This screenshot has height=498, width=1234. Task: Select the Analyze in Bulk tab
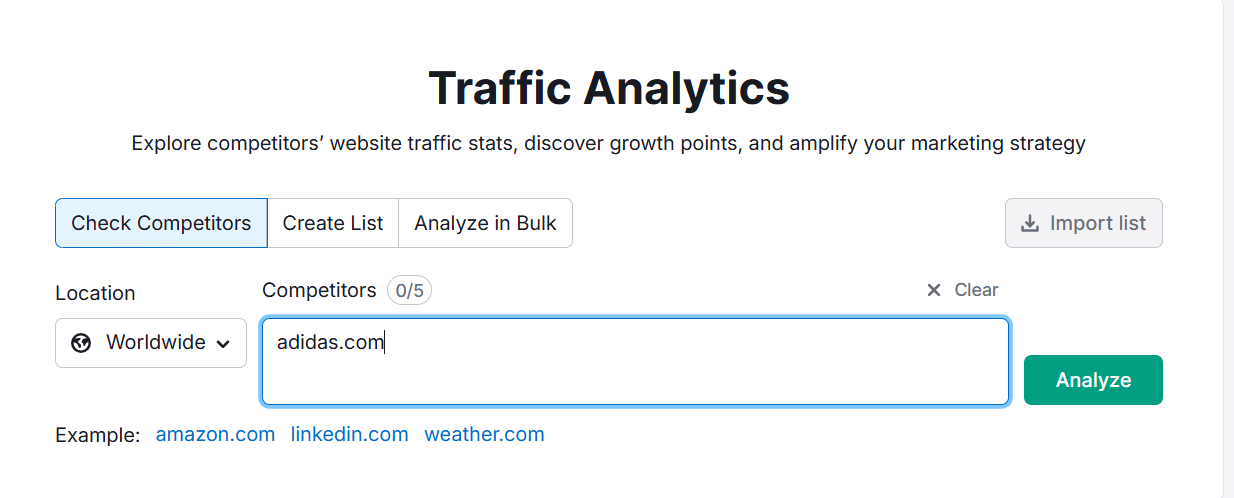(485, 223)
